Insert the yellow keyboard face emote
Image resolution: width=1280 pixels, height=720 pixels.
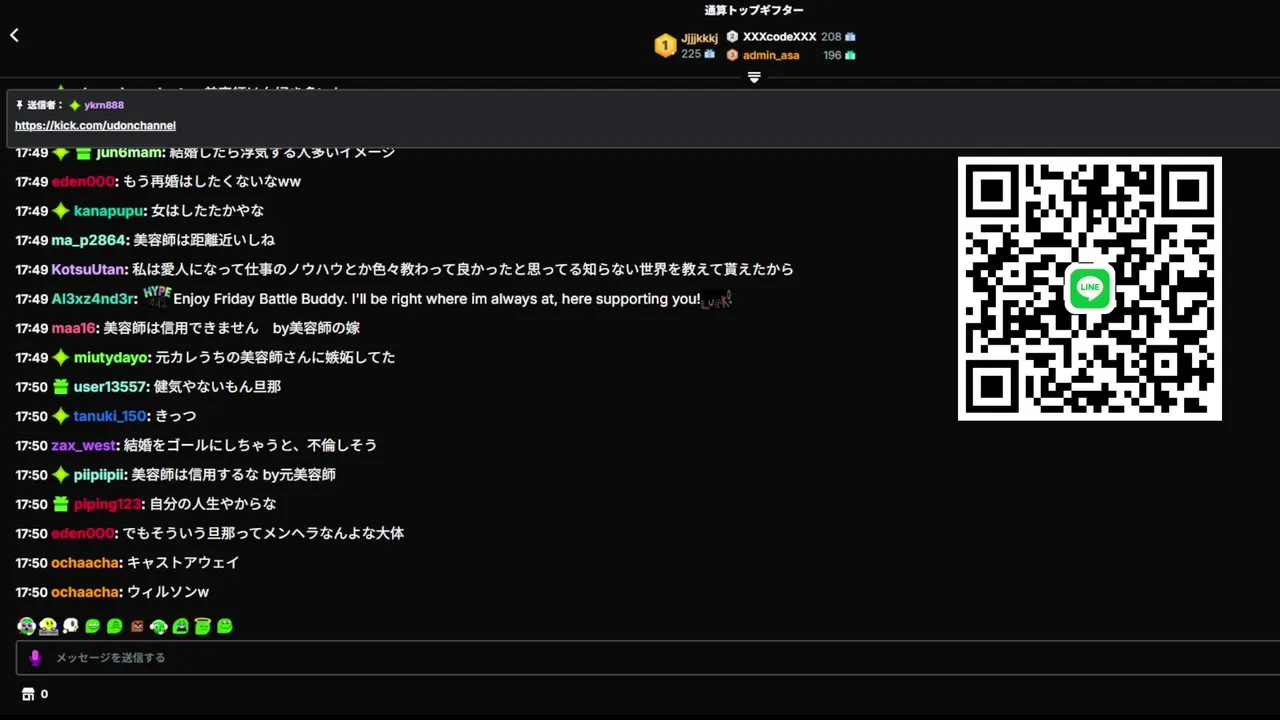48,626
